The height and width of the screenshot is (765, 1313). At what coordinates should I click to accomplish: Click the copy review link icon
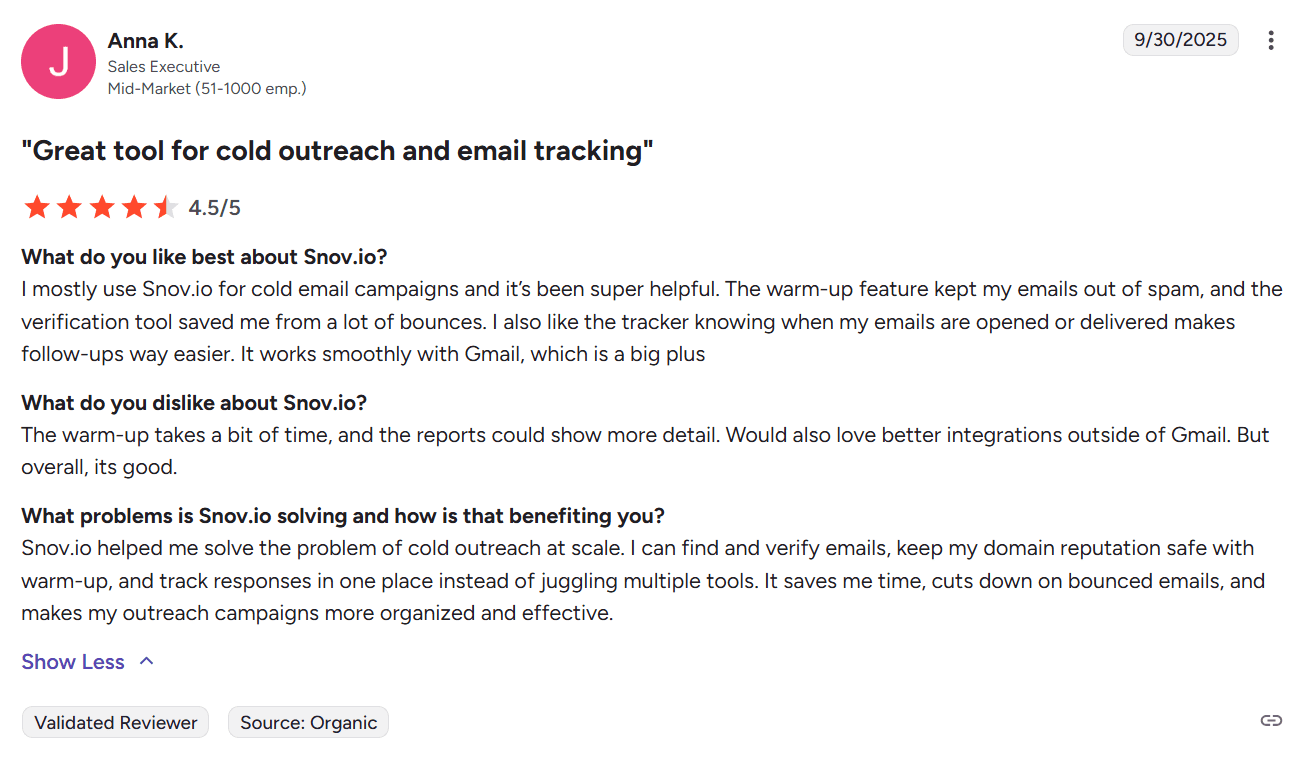(1270, 720)
